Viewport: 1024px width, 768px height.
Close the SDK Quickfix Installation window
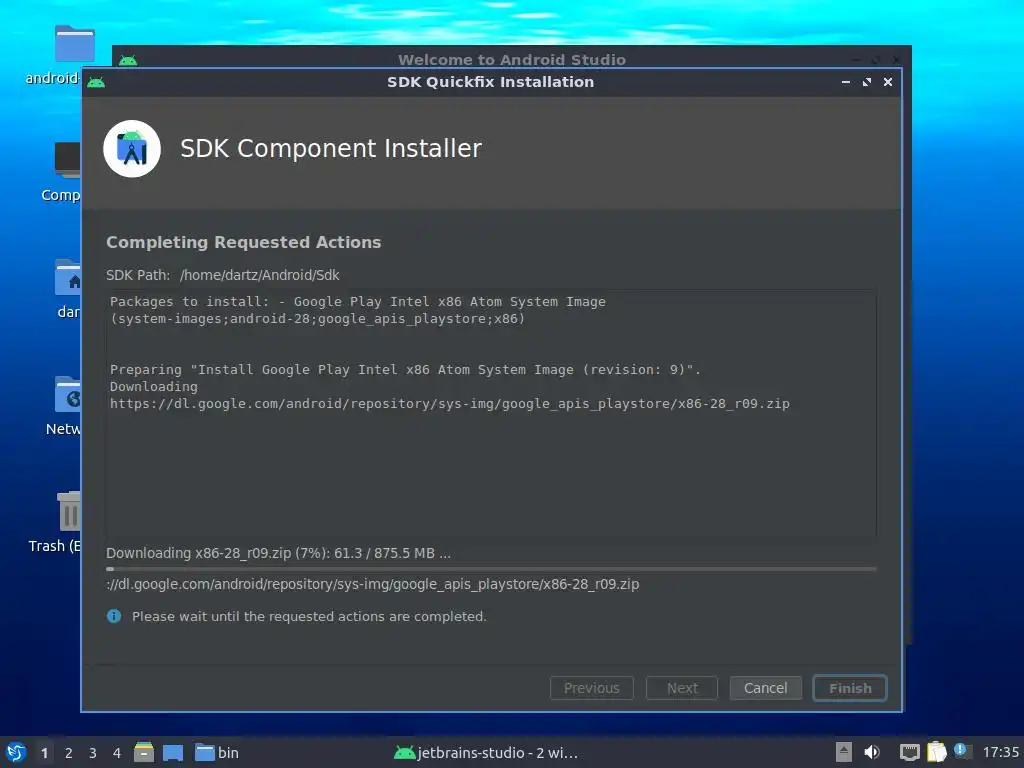(888, 82)
